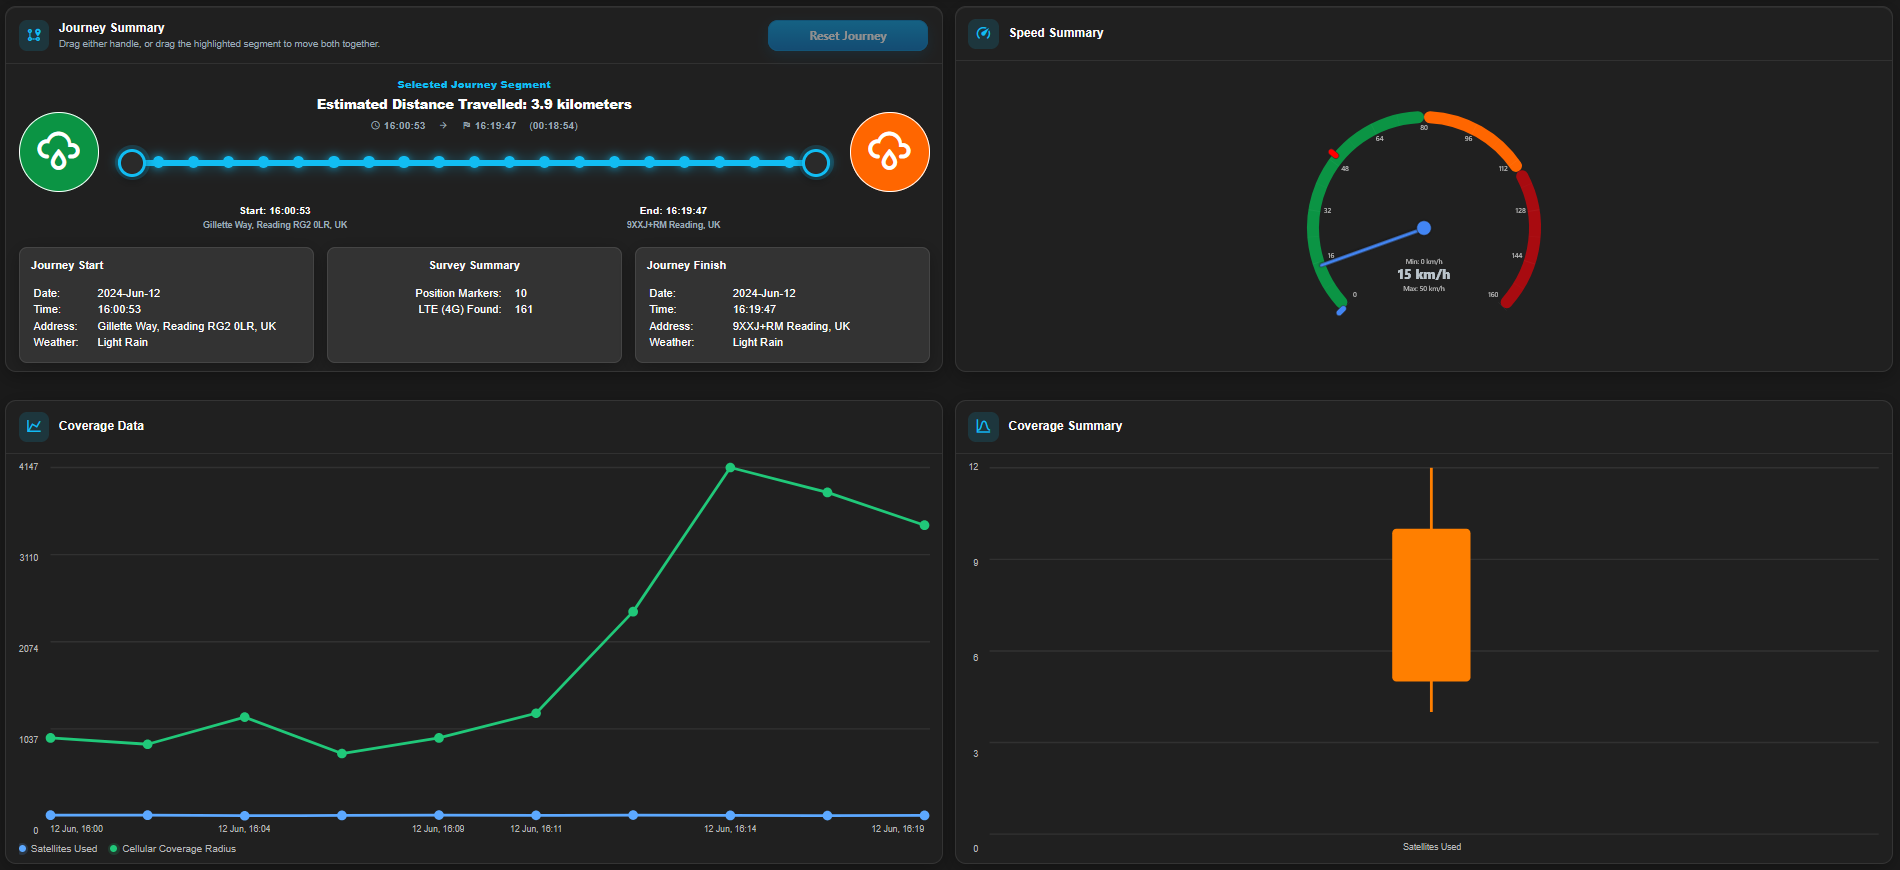This screenshot has height=870, width=1900.
Task: Click the Estimated Distance Travelled 3.9 kilometers text
Action: tap(474, 104)
